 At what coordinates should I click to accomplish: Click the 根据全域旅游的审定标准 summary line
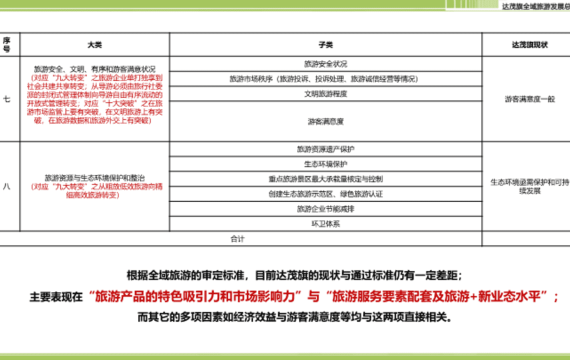coord(294,275)
